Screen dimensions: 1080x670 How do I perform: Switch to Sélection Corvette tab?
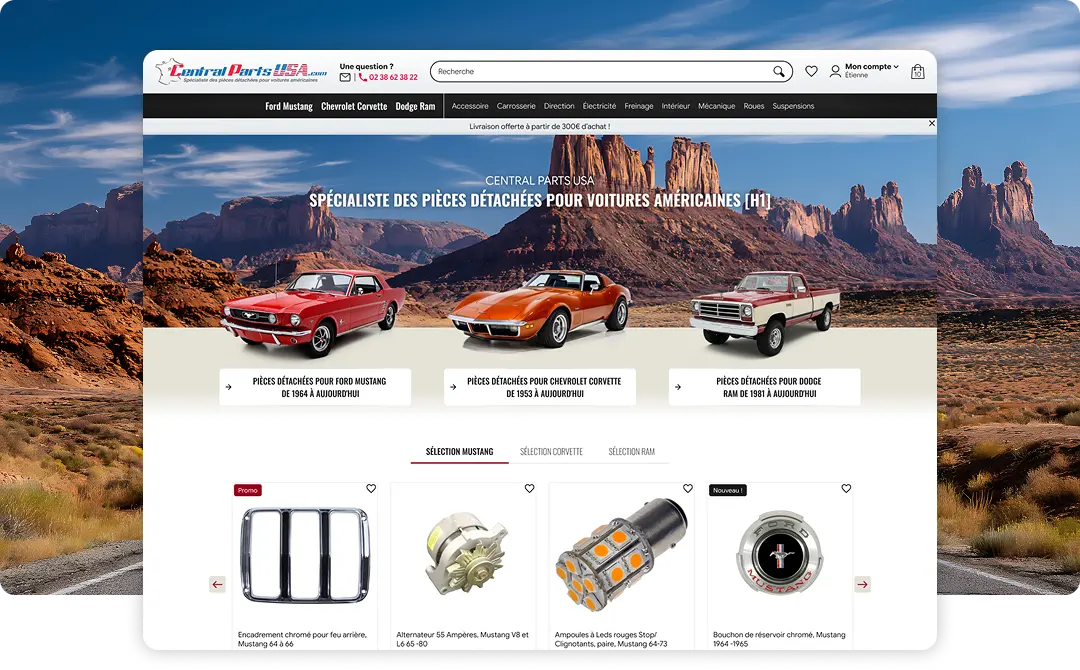[x=551, y=452]
